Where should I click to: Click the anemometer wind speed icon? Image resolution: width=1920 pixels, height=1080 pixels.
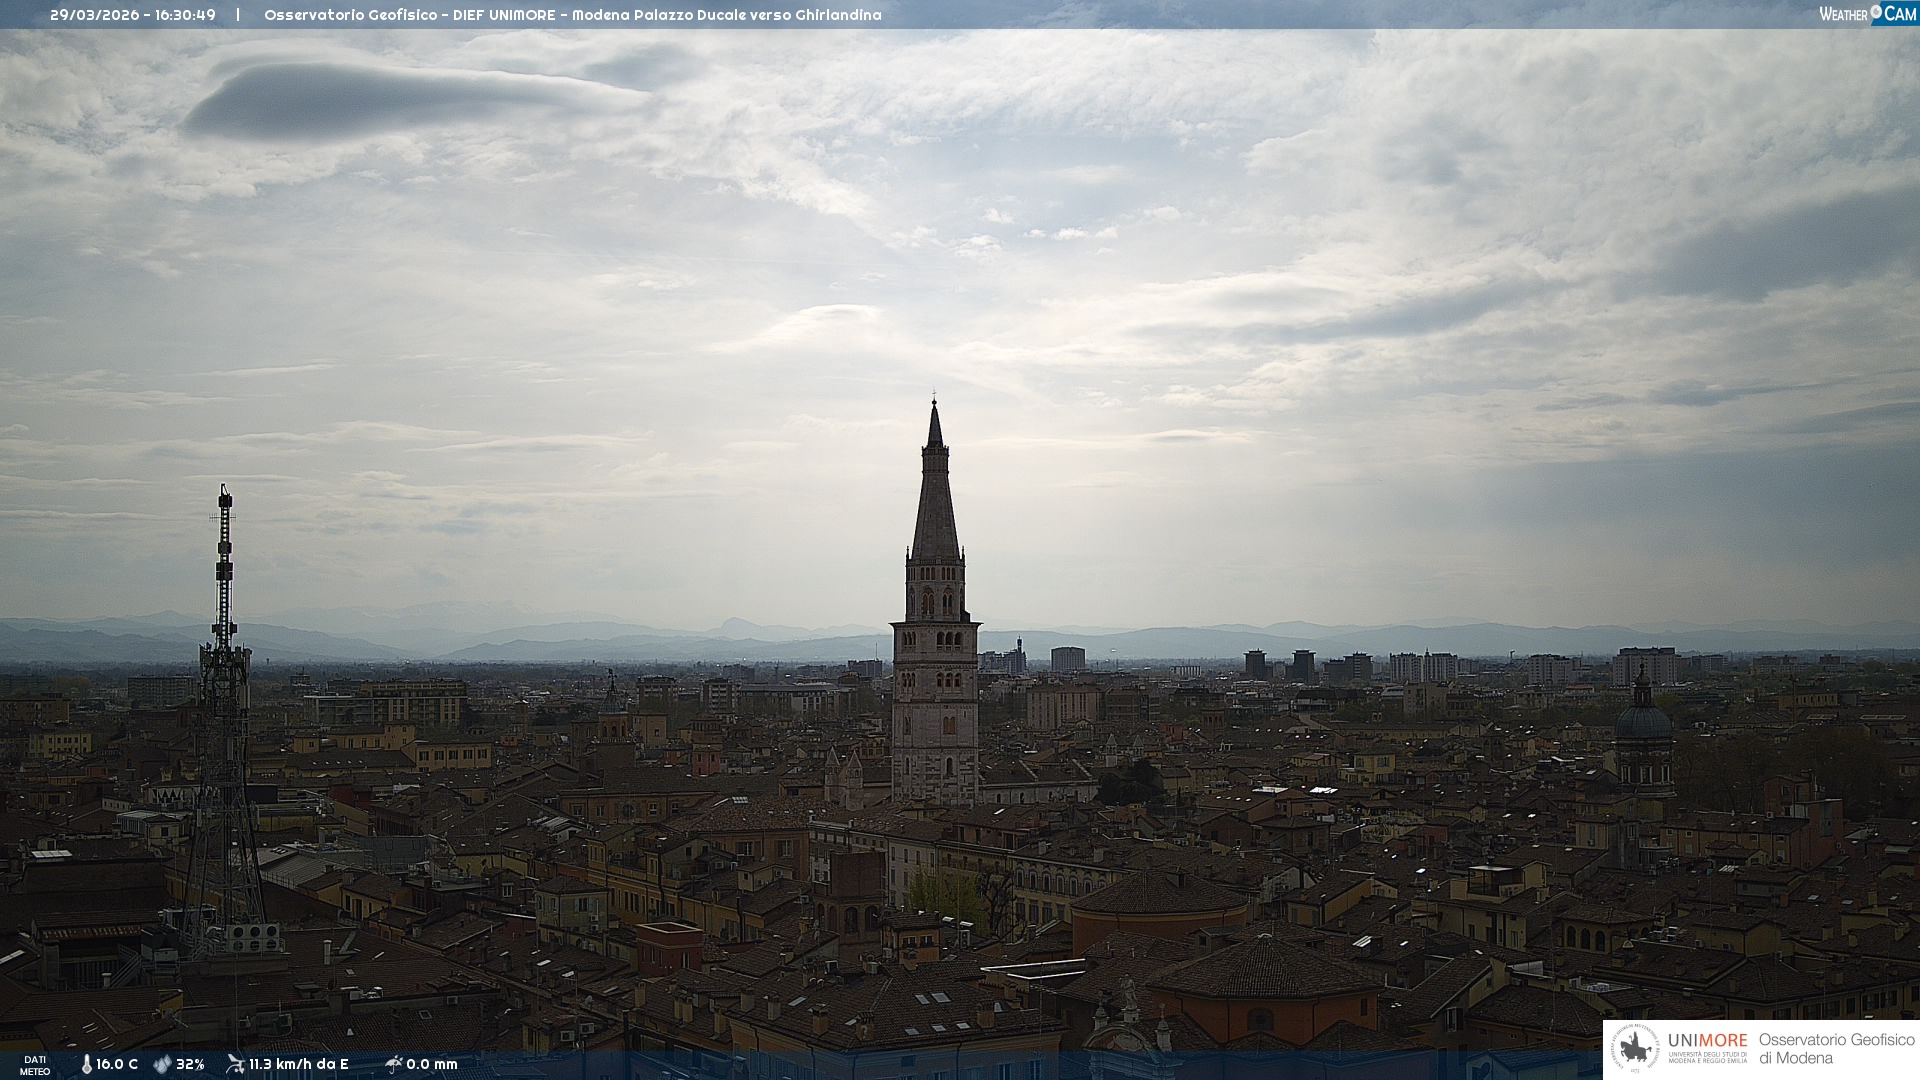click(235, 1064)
